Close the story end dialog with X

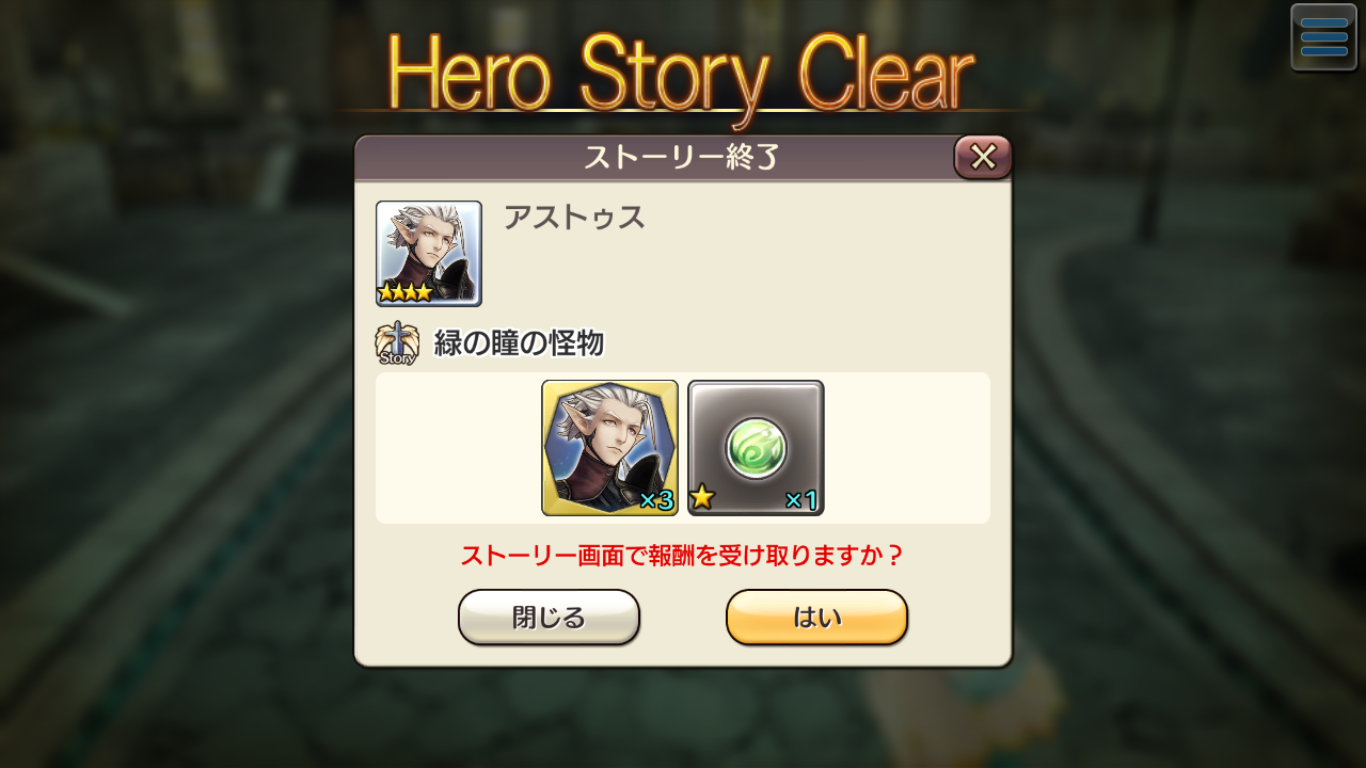pyautogui.click(x=983, y=157)
